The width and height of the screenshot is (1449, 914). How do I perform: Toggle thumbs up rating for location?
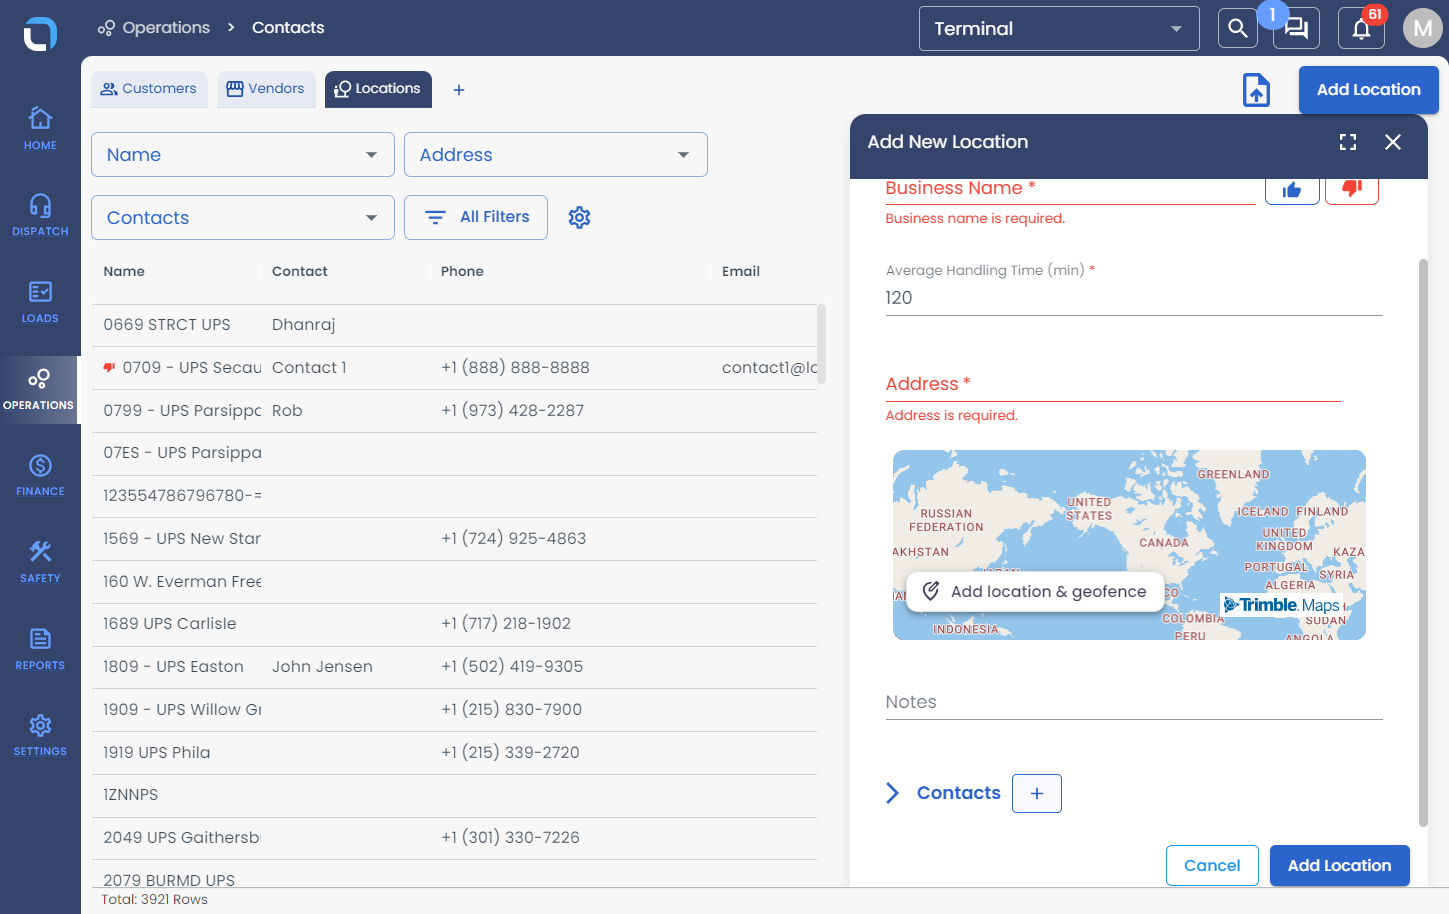[1292, 190]
